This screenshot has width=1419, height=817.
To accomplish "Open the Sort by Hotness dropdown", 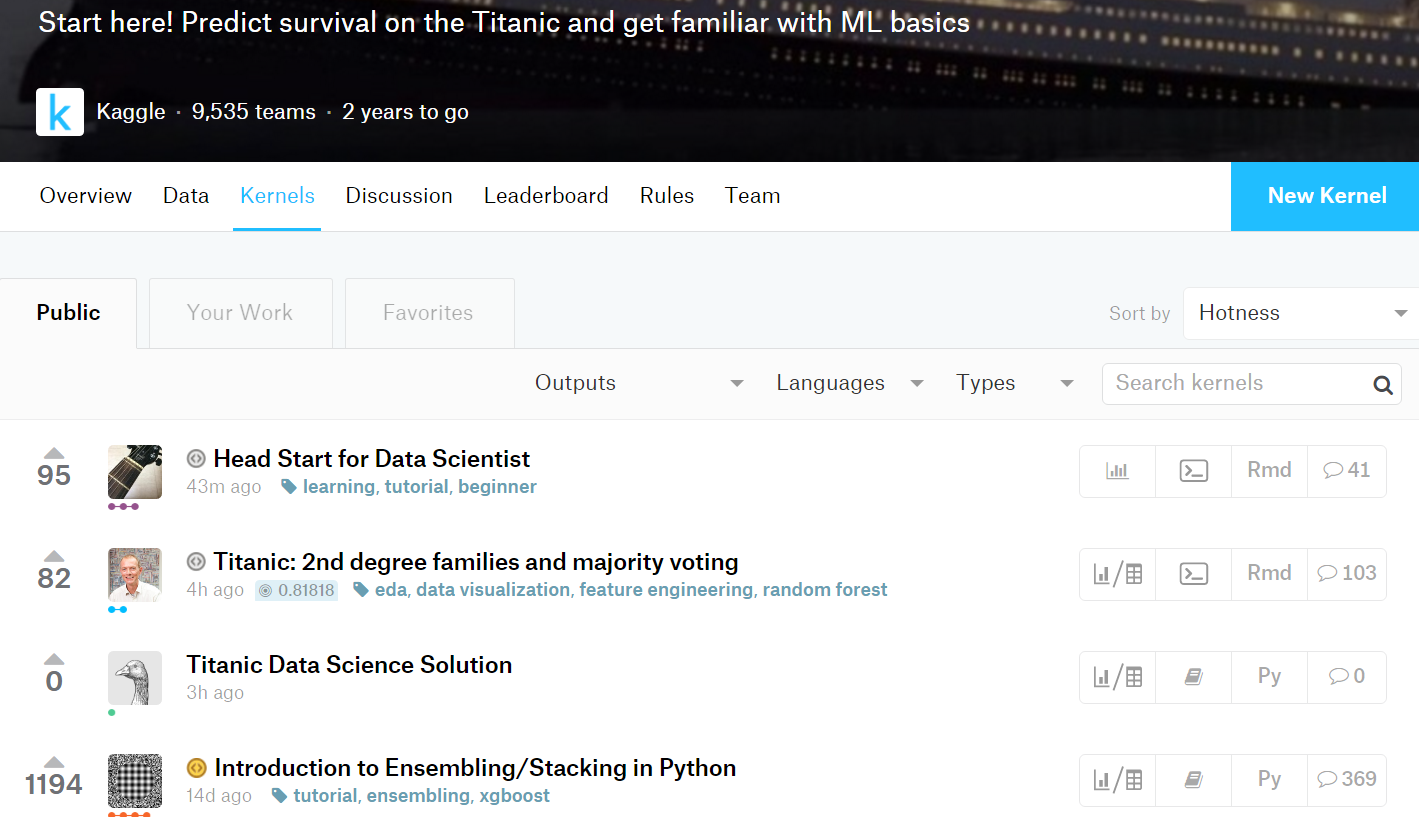I will pyautogui.click(x=1300, y=314).
